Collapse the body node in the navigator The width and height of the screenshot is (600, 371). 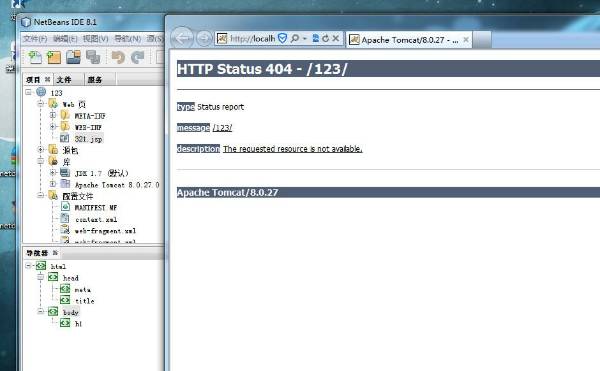click(x=41, y=312)
